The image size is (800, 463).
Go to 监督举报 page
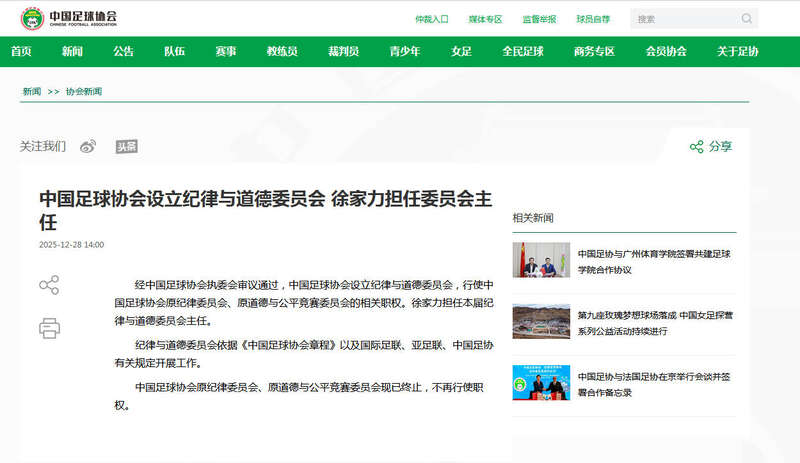(x=538, y=19)
